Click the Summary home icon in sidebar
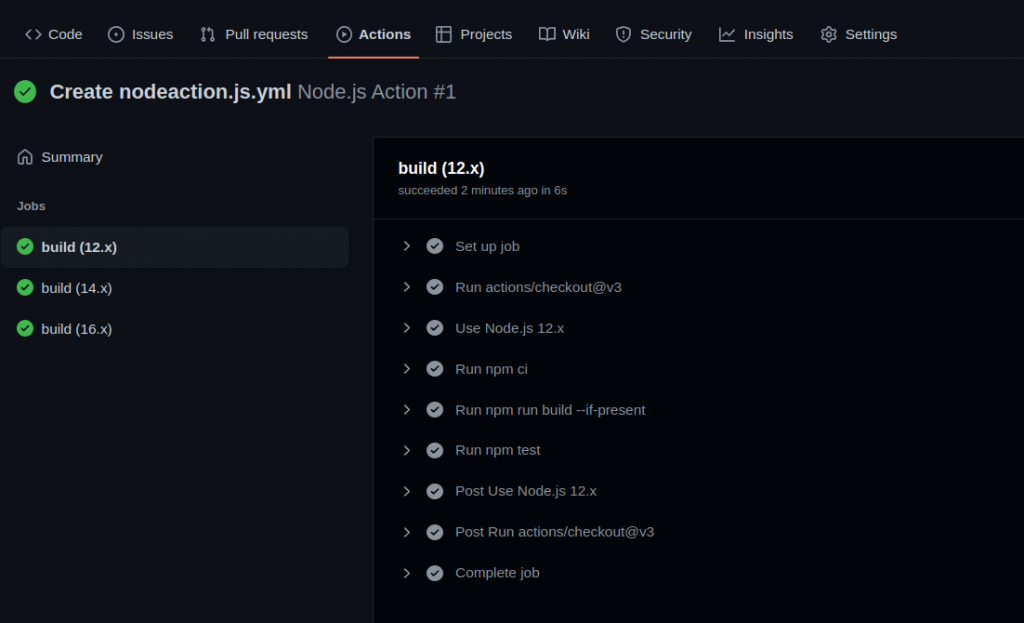The width and height of the screenshot is (1024, 623). click(25, 157)
